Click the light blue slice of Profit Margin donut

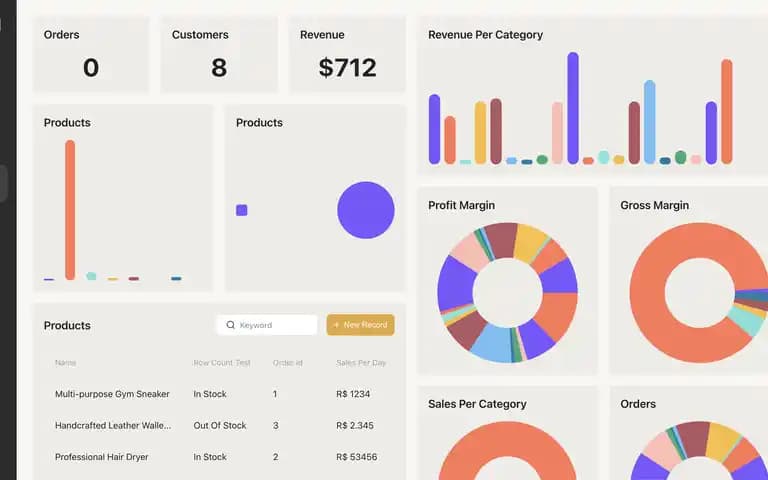(492, 342)
